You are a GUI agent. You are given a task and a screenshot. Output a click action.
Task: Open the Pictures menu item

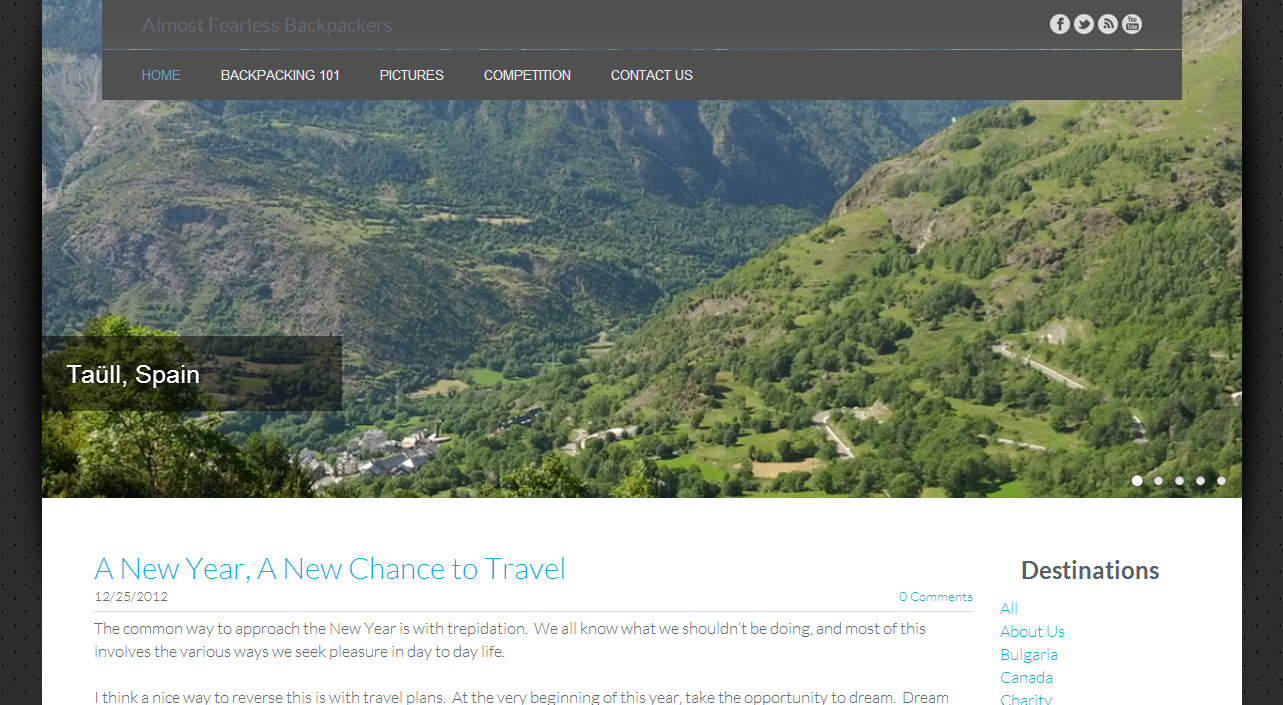click(412, 75)
